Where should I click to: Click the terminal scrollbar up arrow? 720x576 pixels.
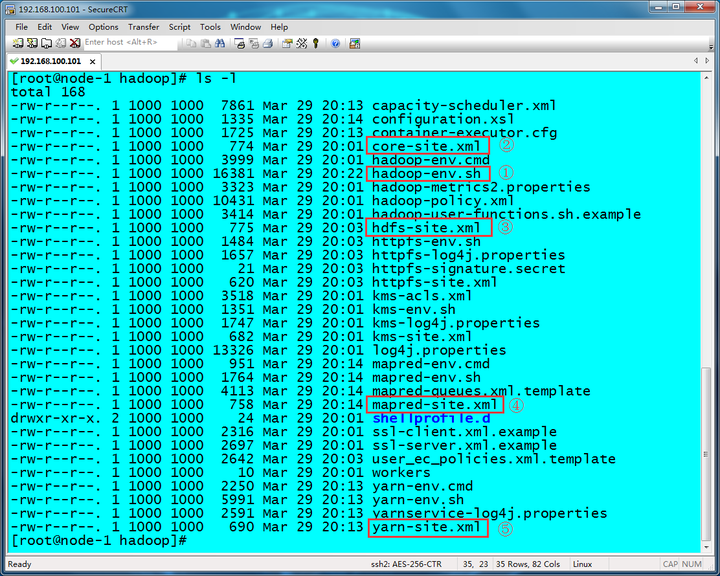(706, 78)
